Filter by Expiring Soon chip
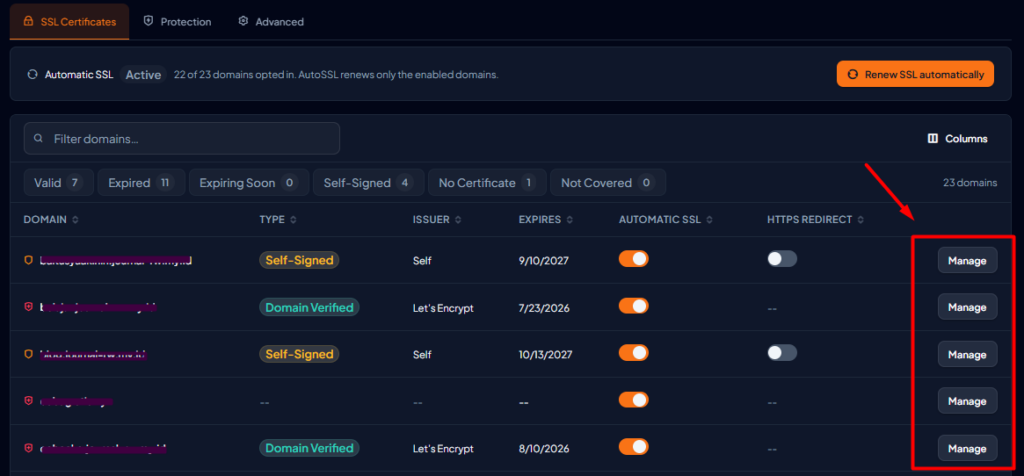This screenshot has width=1024, height=476. (x=249, y=183)
